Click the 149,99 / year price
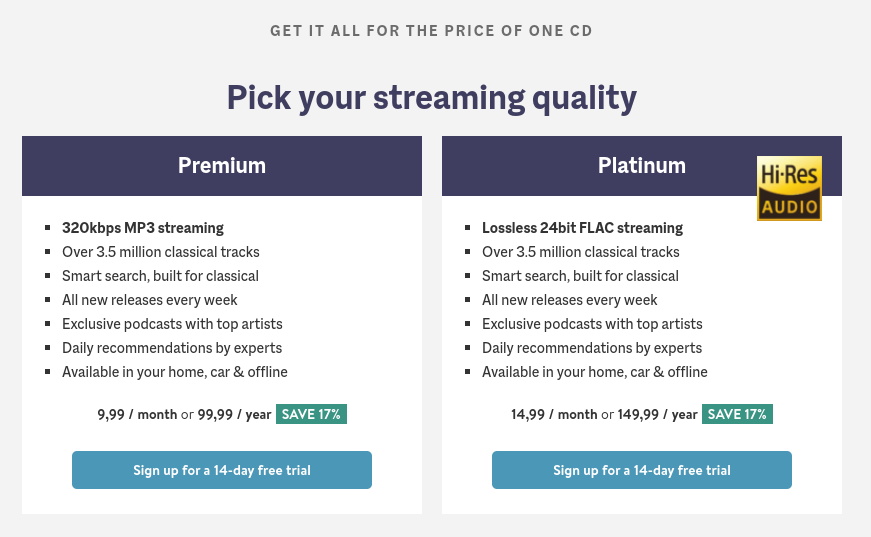Viewport: 871px width, 537px height. [657, 415]
